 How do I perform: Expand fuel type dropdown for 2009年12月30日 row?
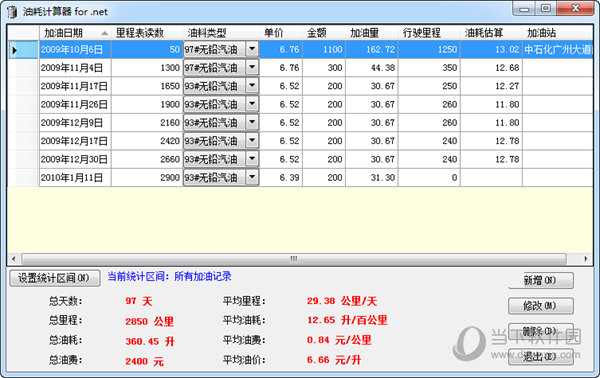point(252,159)
